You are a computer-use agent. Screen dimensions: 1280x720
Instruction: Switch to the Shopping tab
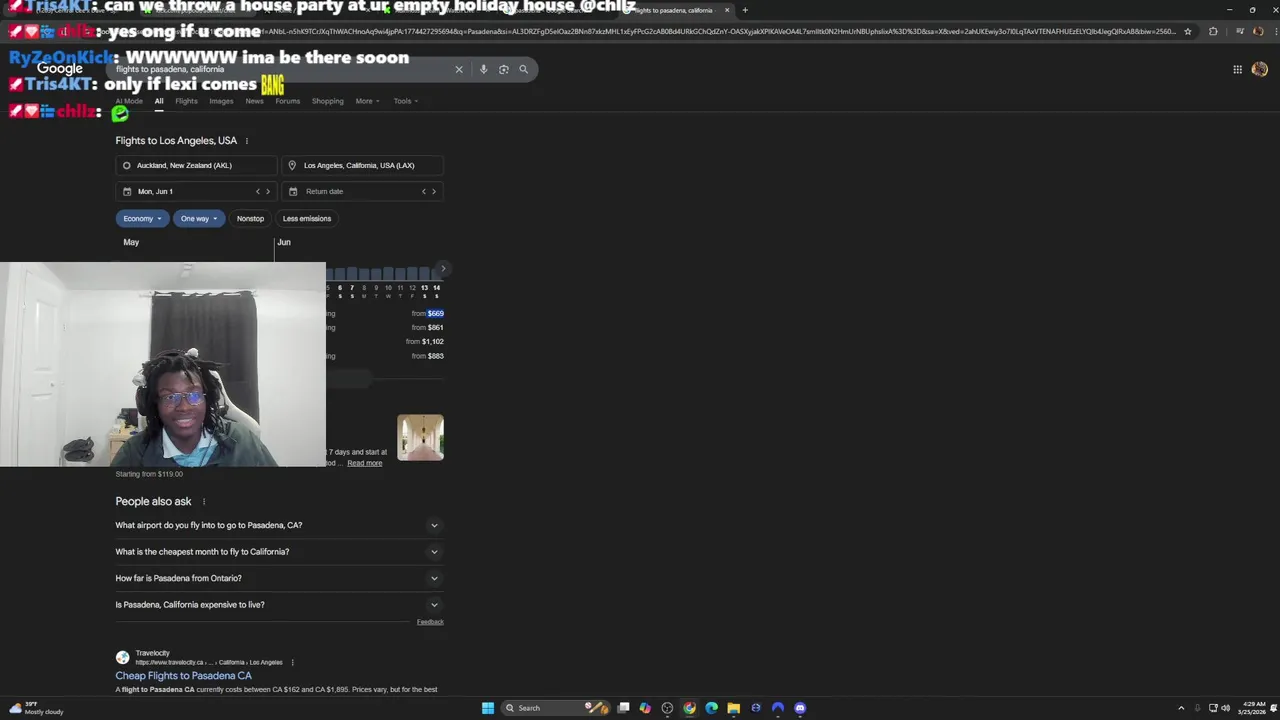[328, 101]
